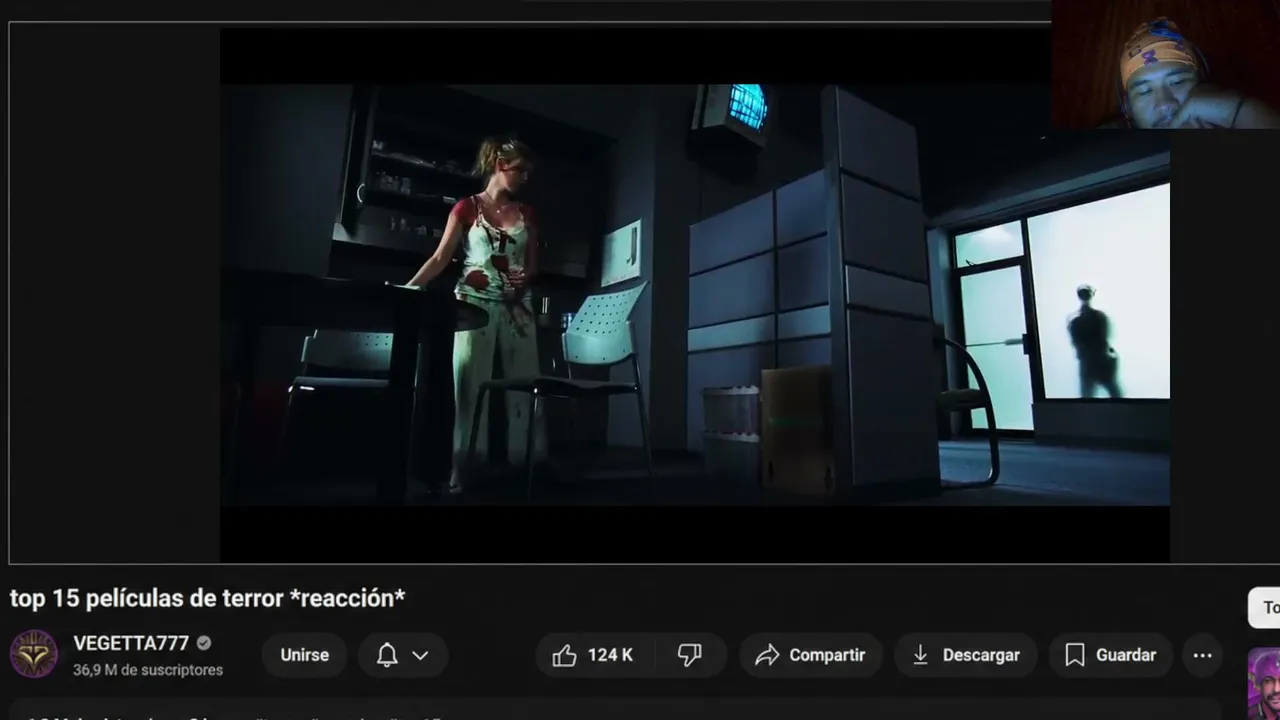Dislike the video with thumbs-down
1280x720 pixels.
689,655
